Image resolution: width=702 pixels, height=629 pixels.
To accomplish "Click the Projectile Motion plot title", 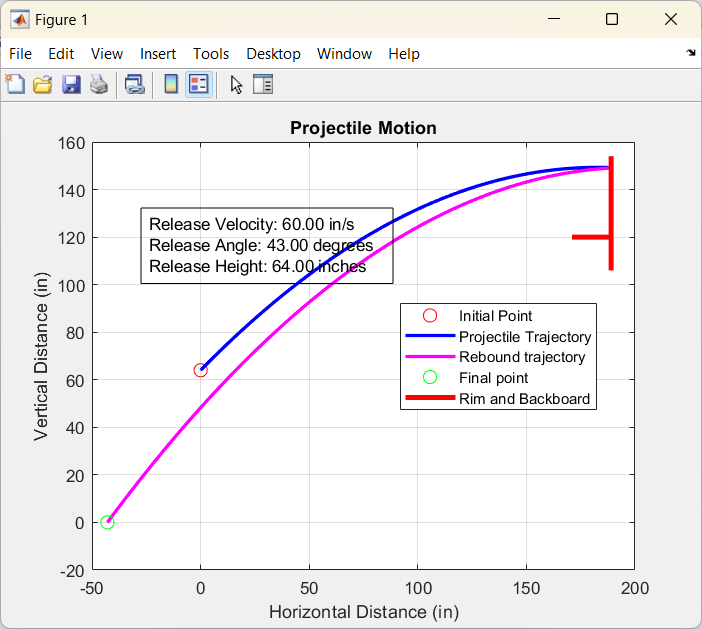I will 363,128.
